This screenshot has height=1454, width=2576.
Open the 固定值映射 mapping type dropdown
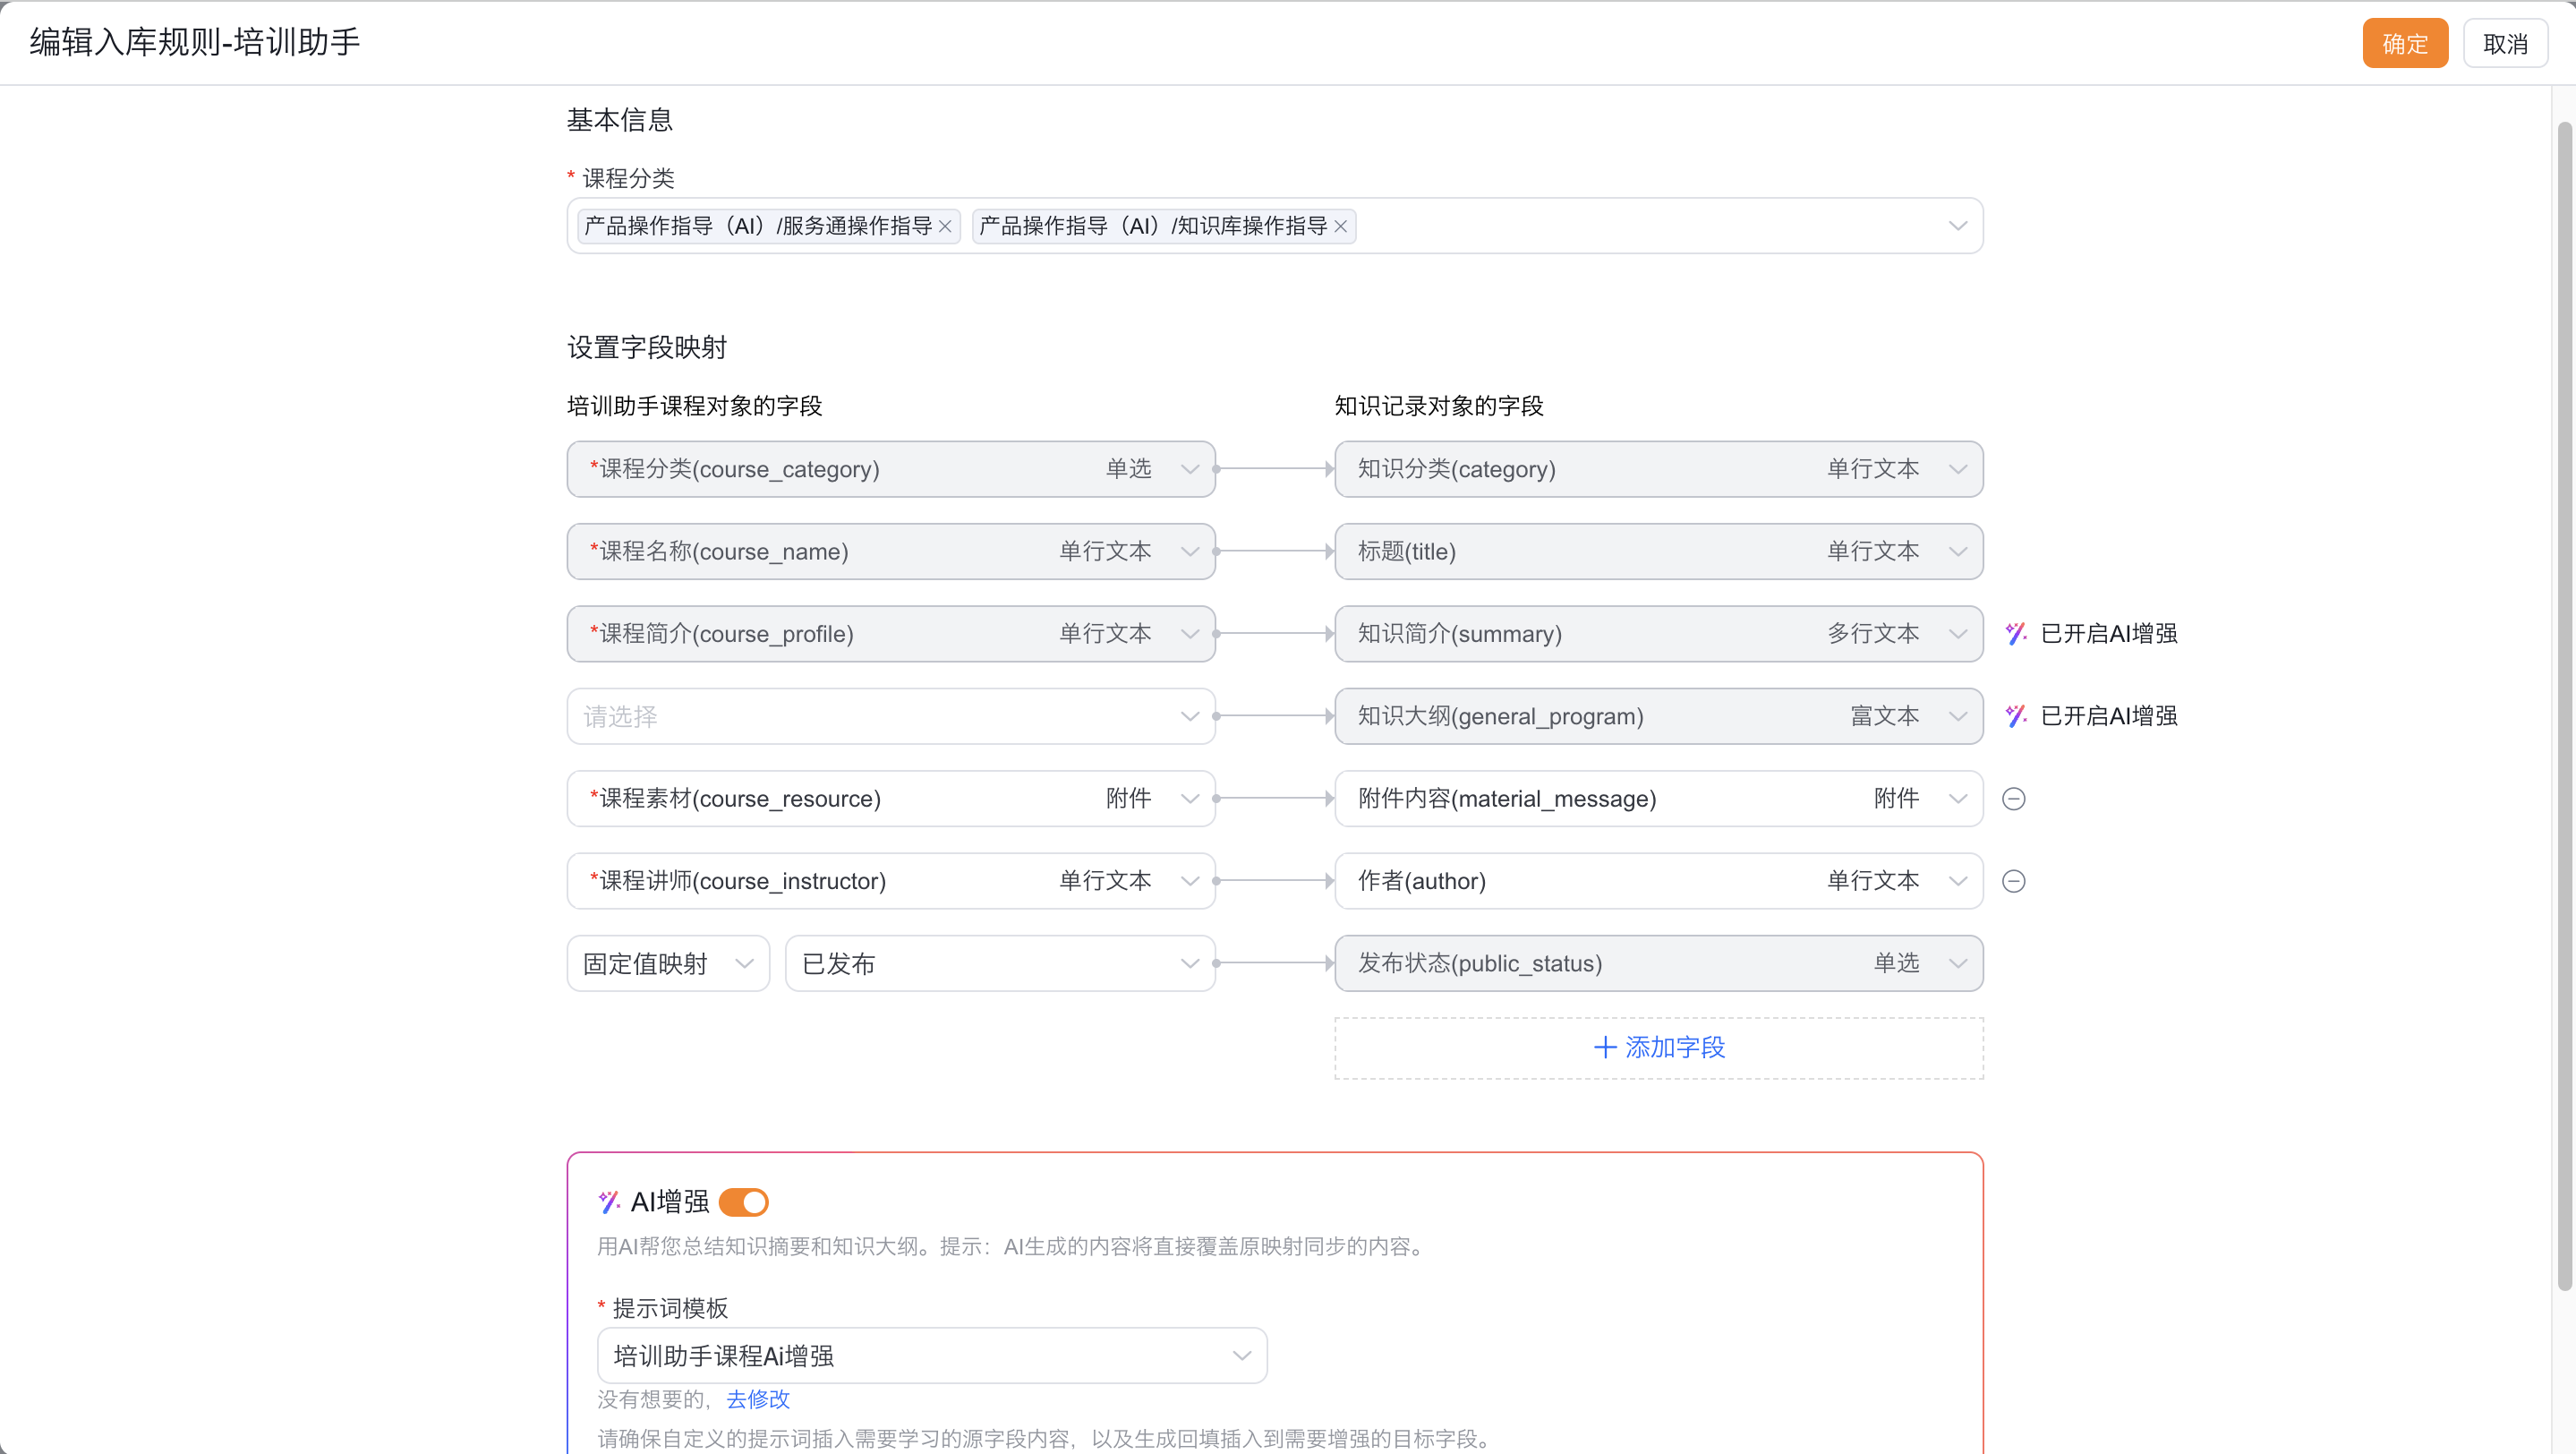[x=668, y=963]
